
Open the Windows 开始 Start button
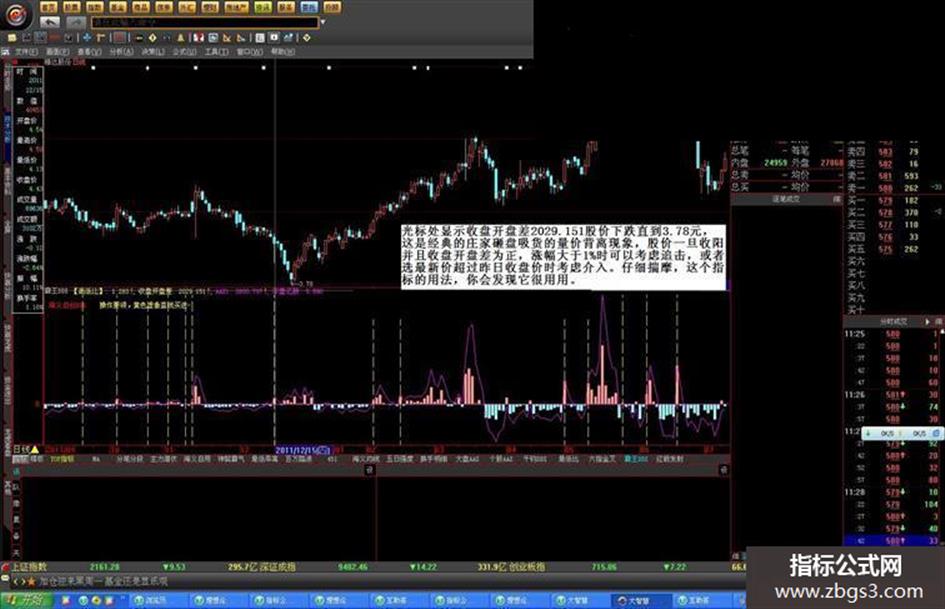pos(27,600)
